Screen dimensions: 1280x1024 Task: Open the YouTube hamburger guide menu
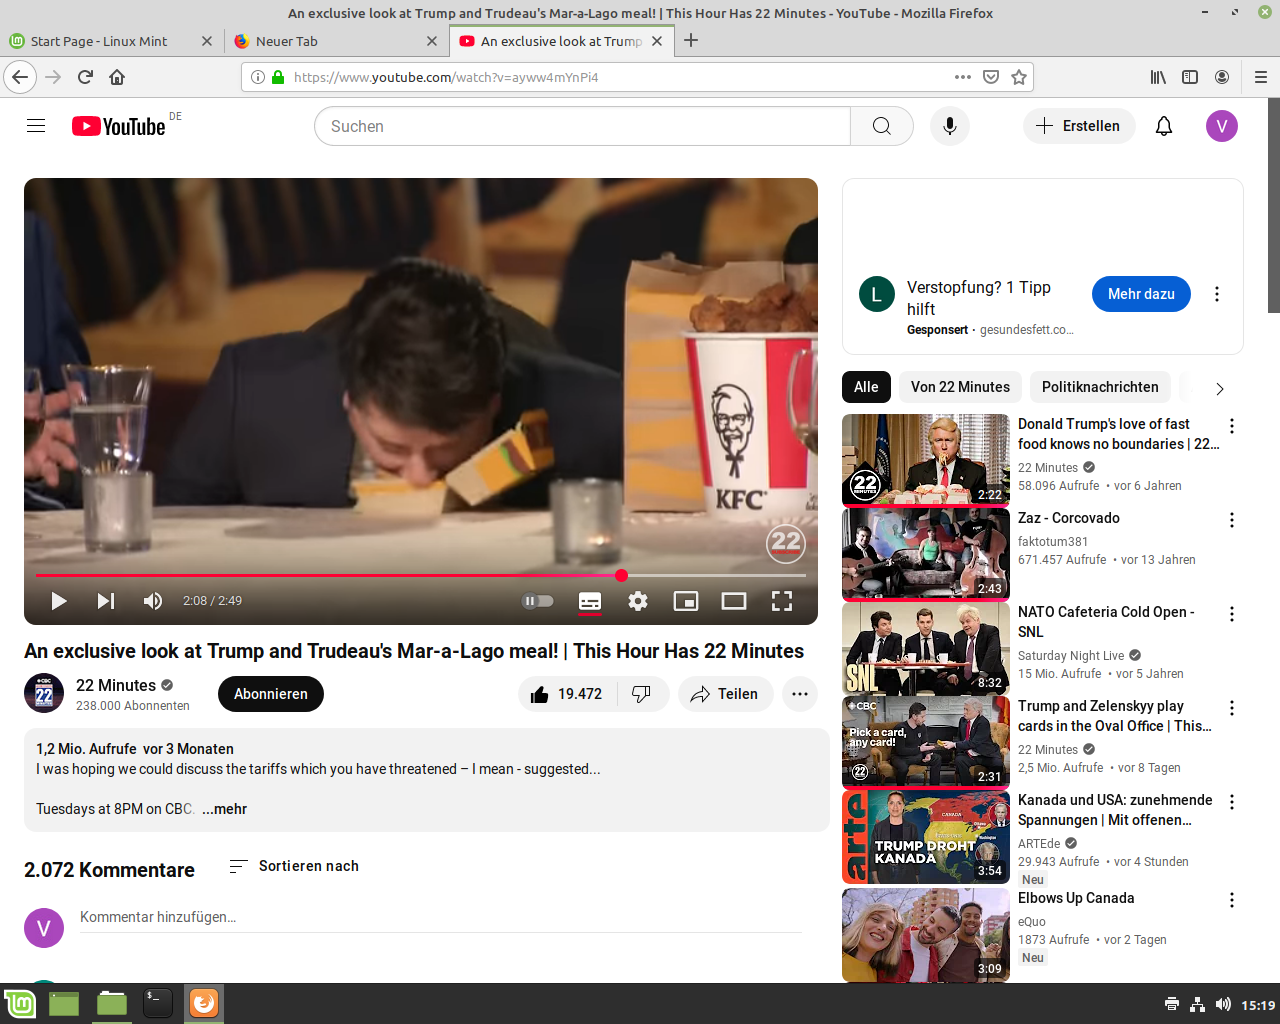(x=36, y=126)
